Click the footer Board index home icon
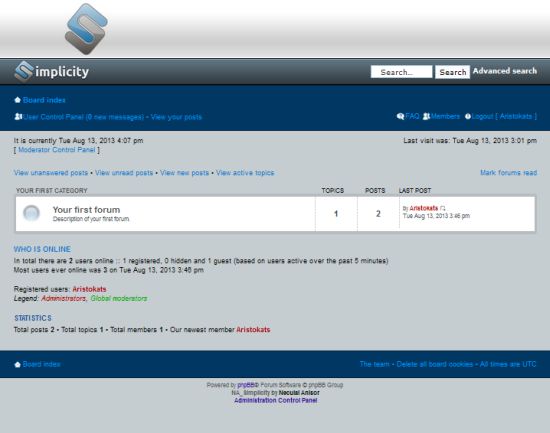550x433 pixels. click(x=17, y=364)
